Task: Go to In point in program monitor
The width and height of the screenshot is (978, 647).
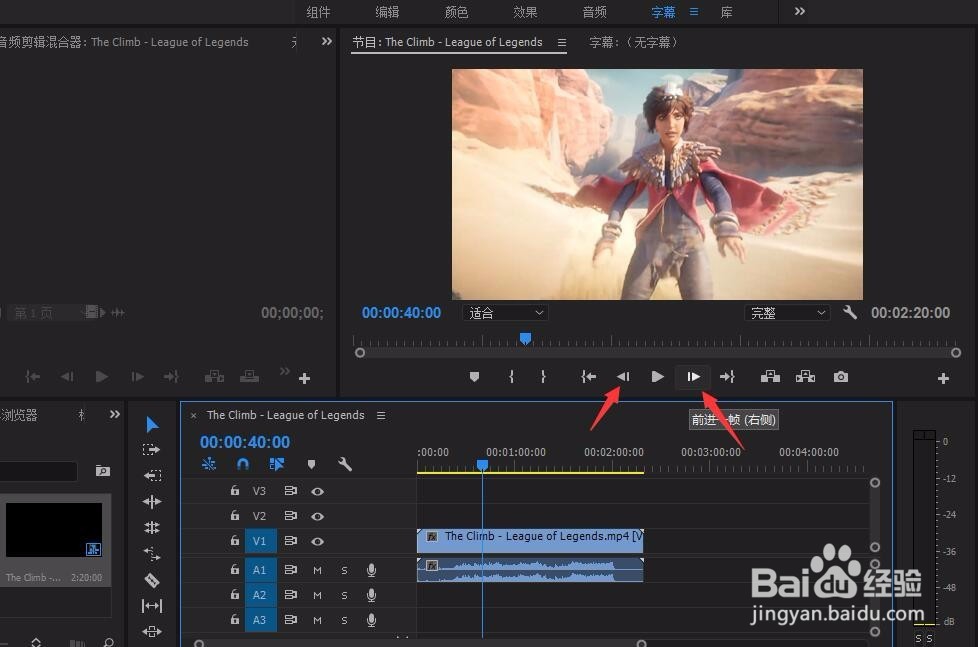Action: pos(588,377)
